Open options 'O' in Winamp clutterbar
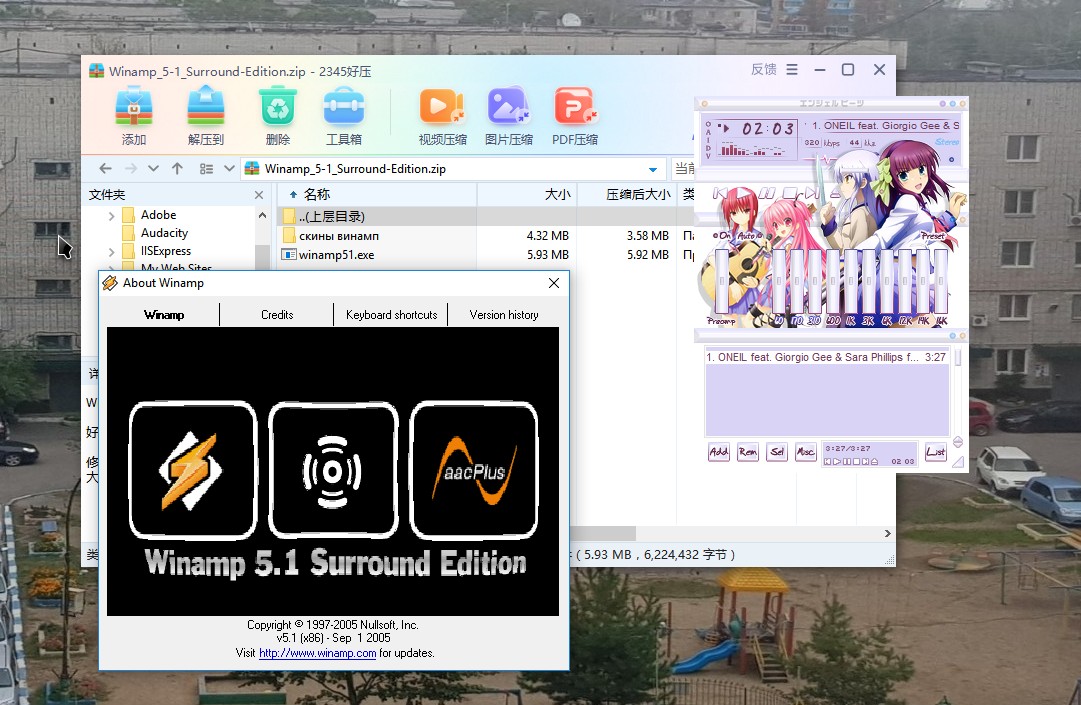1081x705 pixels. [708, 124]
